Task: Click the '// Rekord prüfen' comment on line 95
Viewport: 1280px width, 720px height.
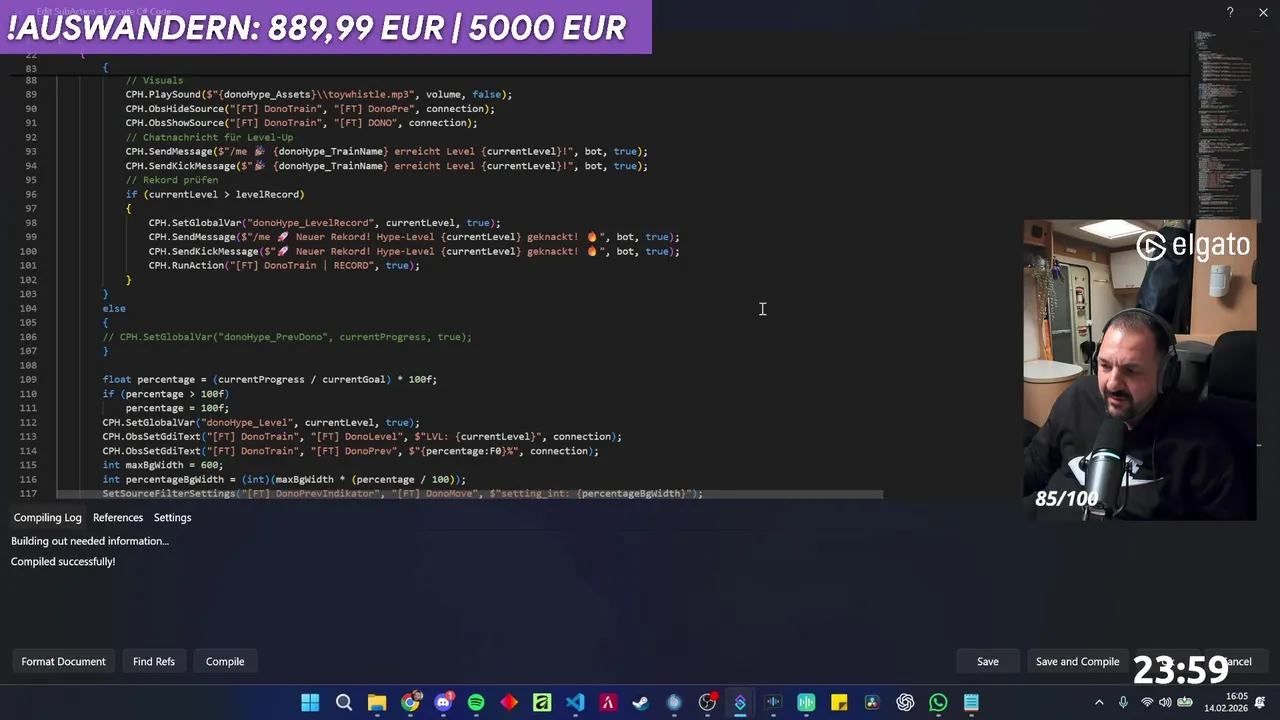Action: coord(171,180)
